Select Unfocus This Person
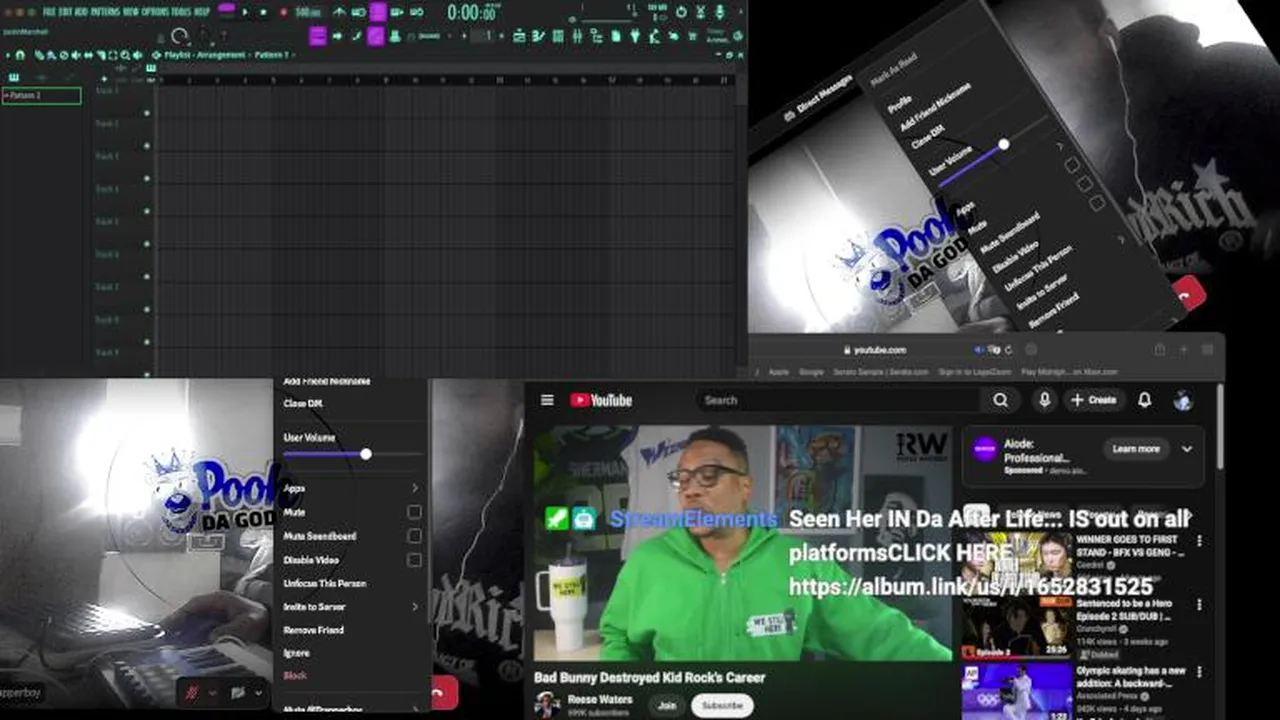Viewport: 1280px width, 720px height. click(x=325, y=583)
